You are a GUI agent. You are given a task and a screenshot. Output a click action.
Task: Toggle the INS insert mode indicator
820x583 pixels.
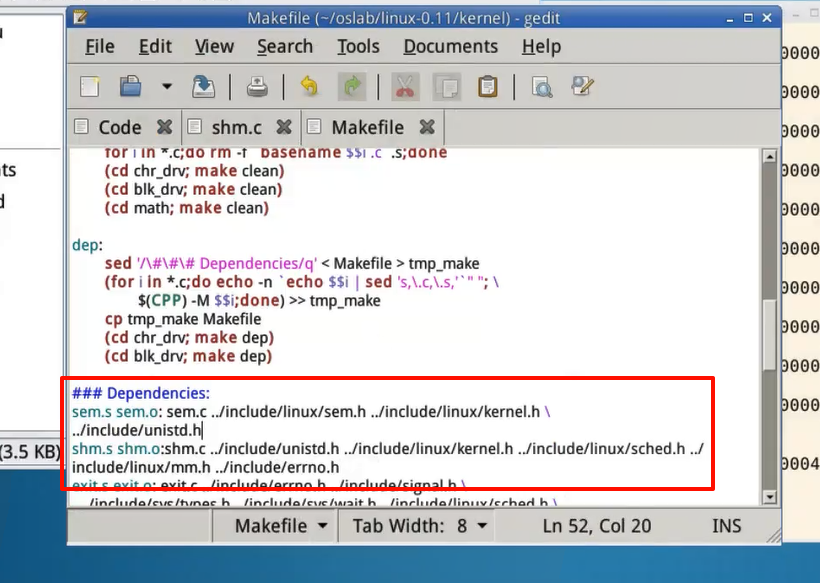click(726, 525)
